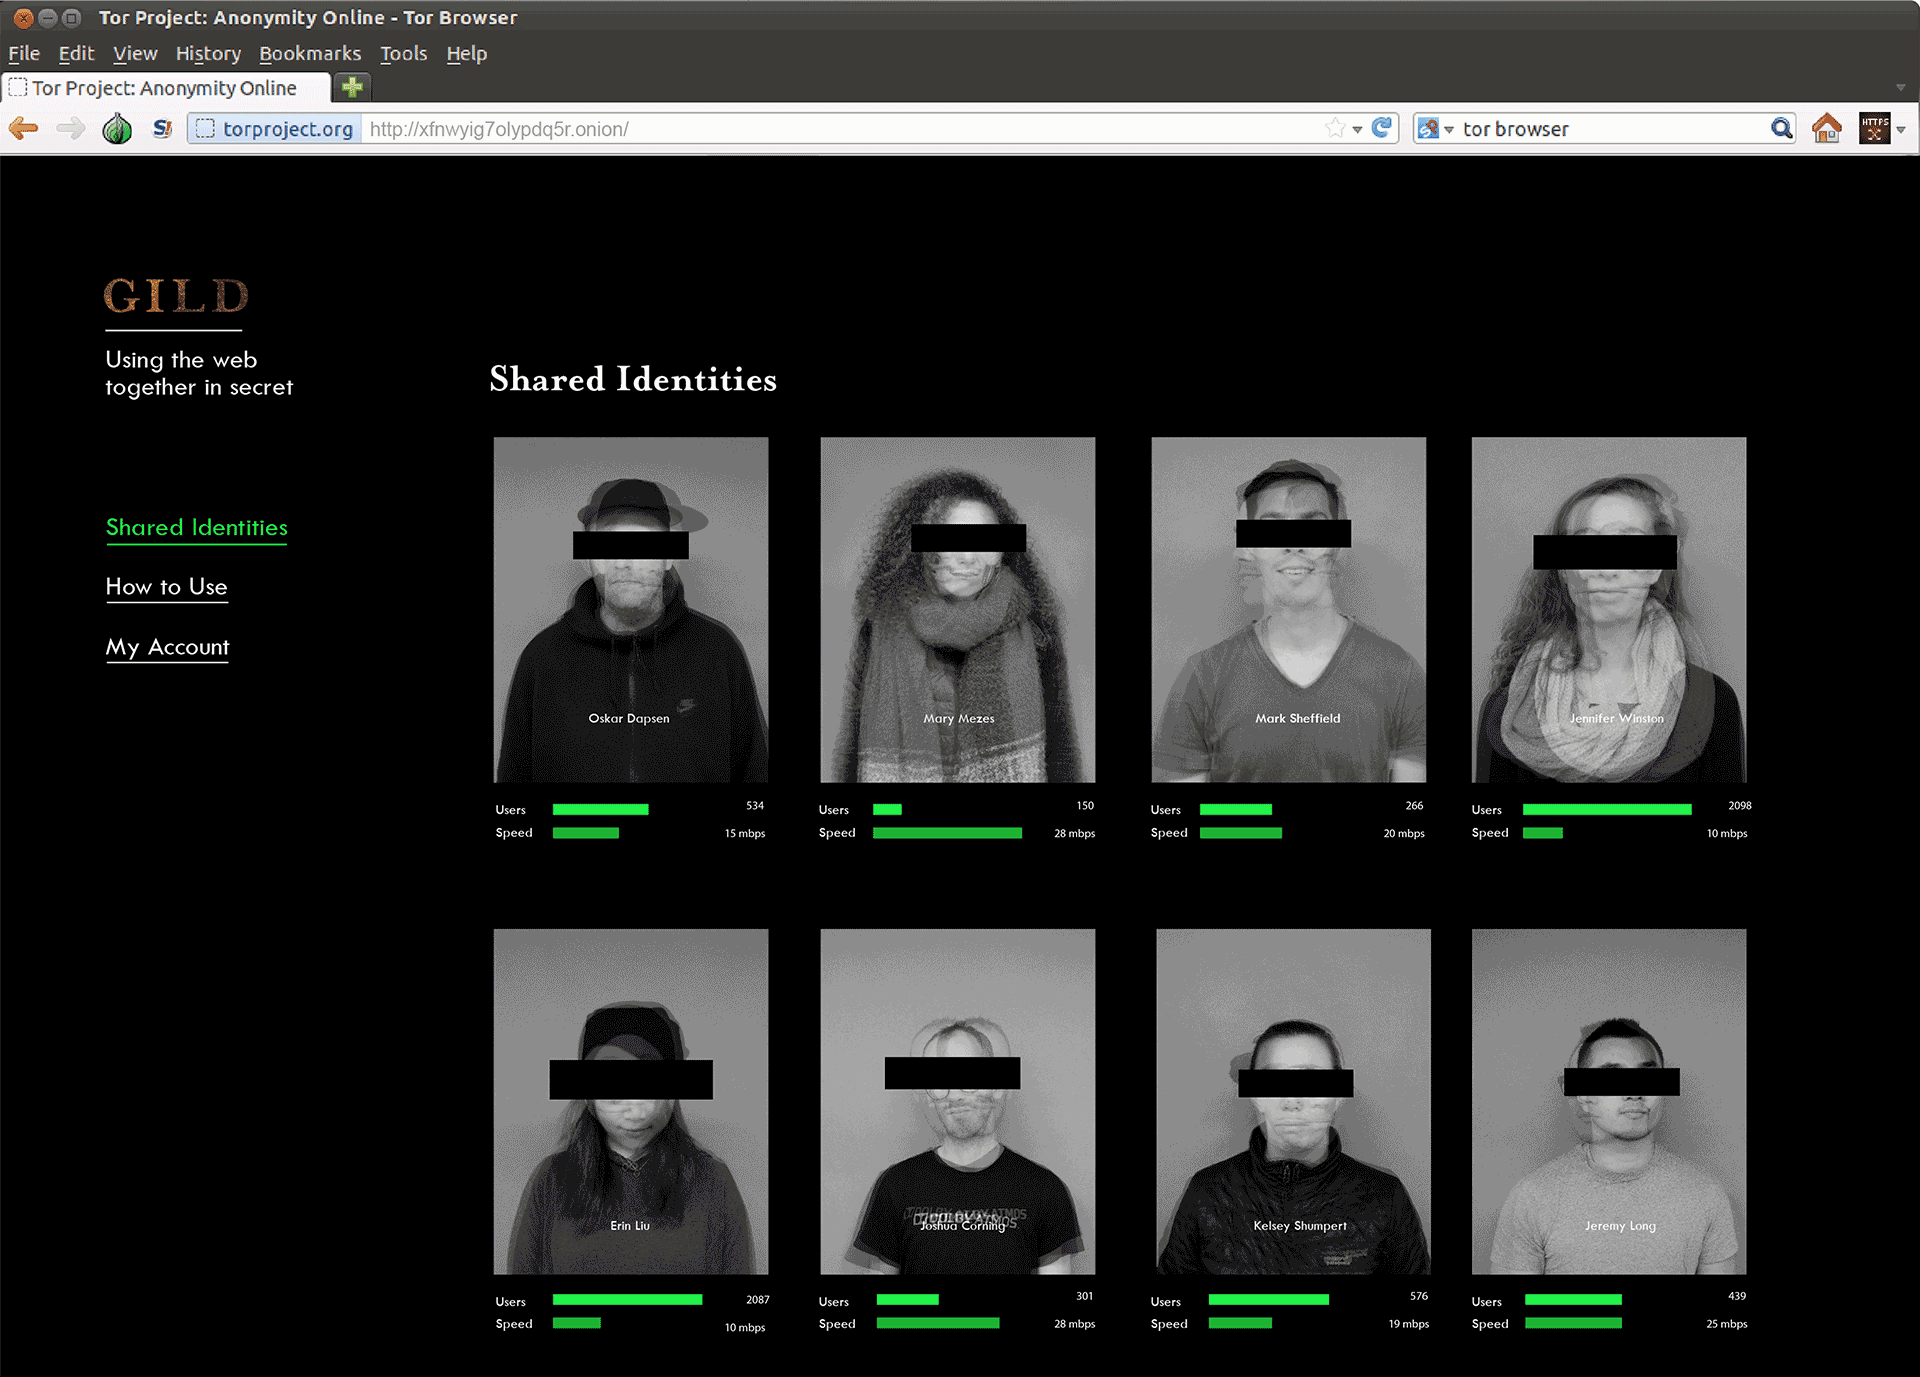Open the Tor onion button menu
This screenshot has height=1377, width=1920.
pos(117,128)
